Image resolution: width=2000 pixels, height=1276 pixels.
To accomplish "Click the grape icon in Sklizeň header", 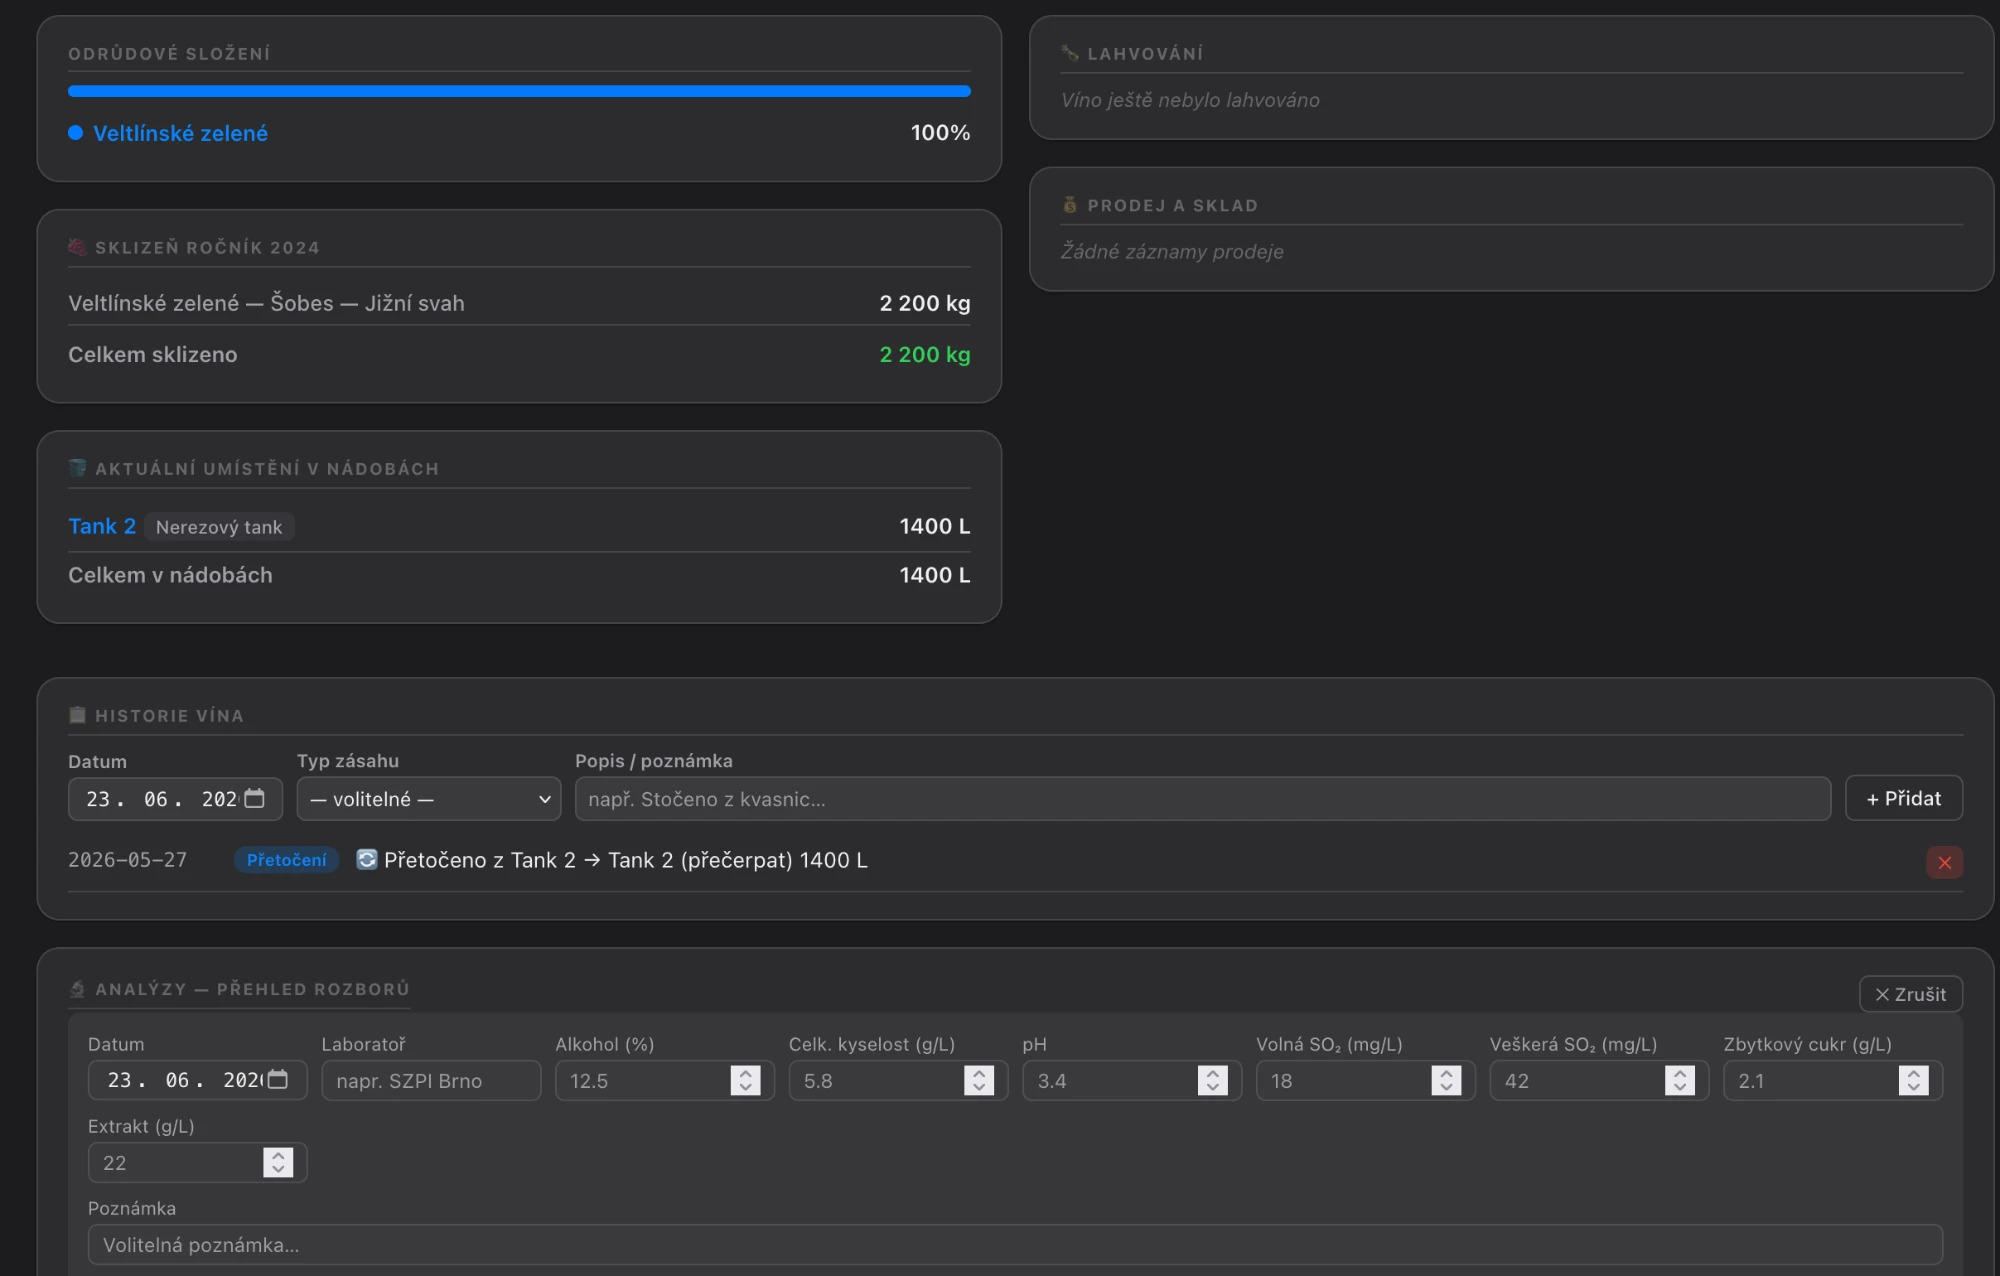I will tap(77, 247).
